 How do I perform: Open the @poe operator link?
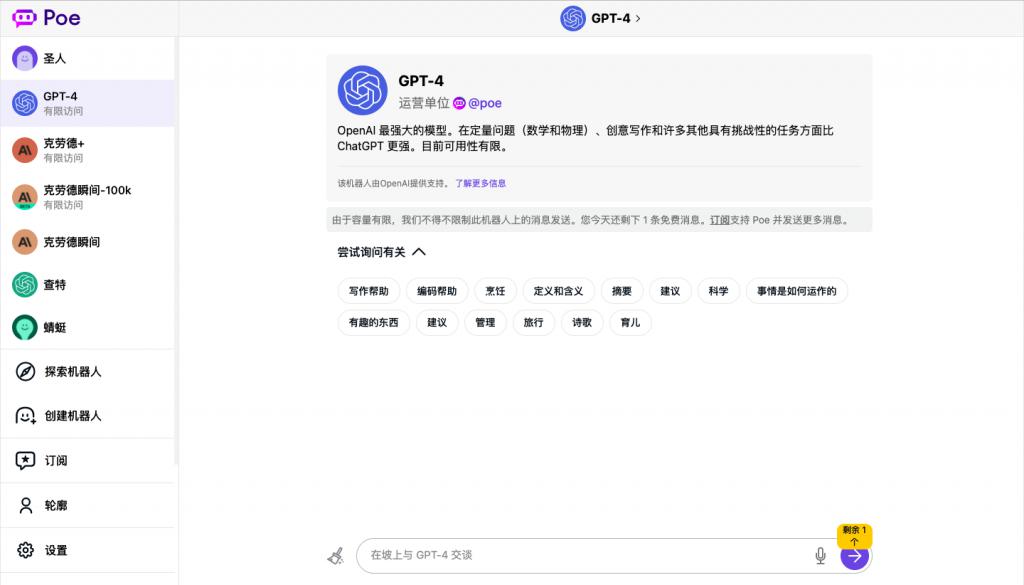(x=485, y=103)
